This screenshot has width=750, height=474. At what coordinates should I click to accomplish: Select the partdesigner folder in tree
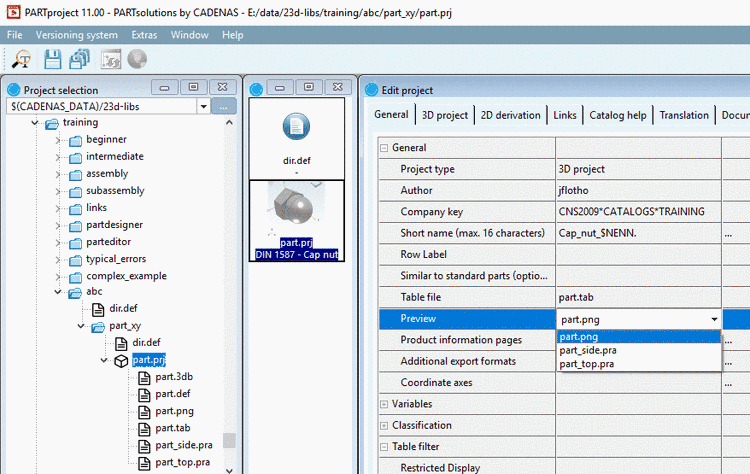114,225
